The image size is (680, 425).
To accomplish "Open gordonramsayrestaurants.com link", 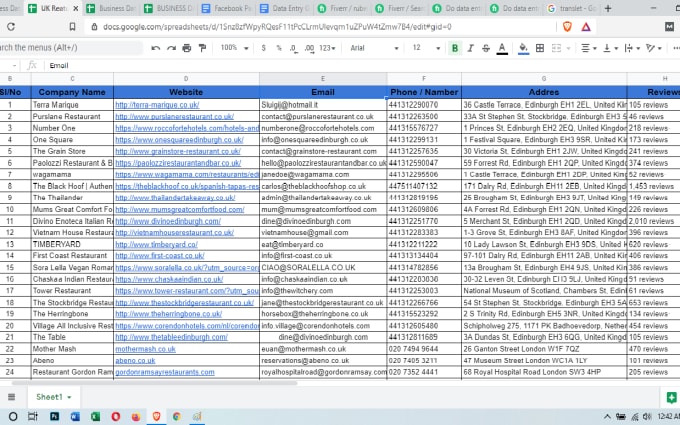I will (165, 372).
